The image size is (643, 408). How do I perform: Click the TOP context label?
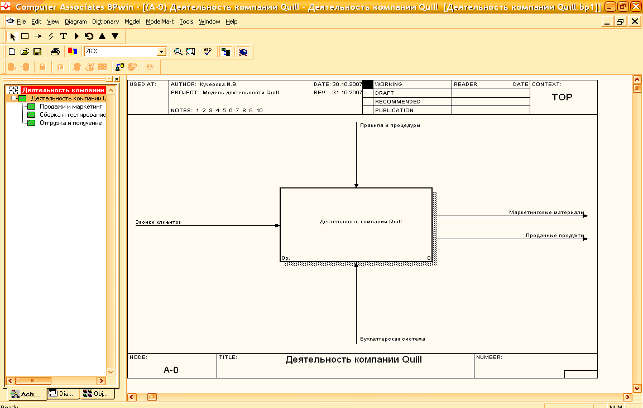[x=562, y=97]
